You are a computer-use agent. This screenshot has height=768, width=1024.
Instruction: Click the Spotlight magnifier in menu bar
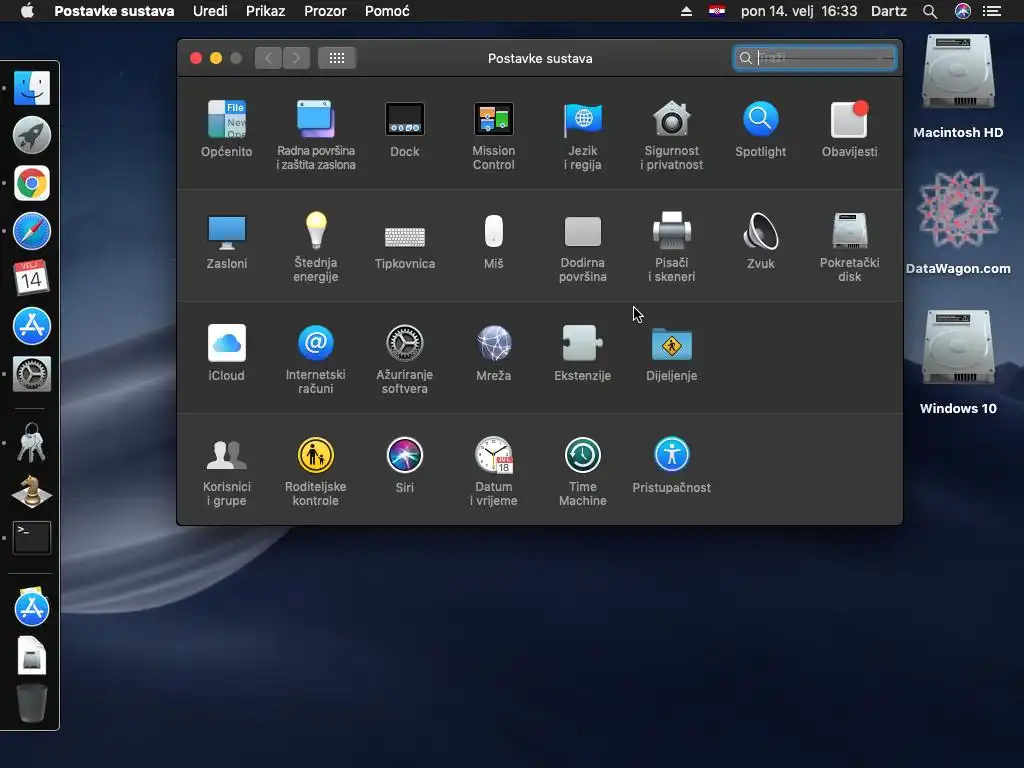(930, 11)
